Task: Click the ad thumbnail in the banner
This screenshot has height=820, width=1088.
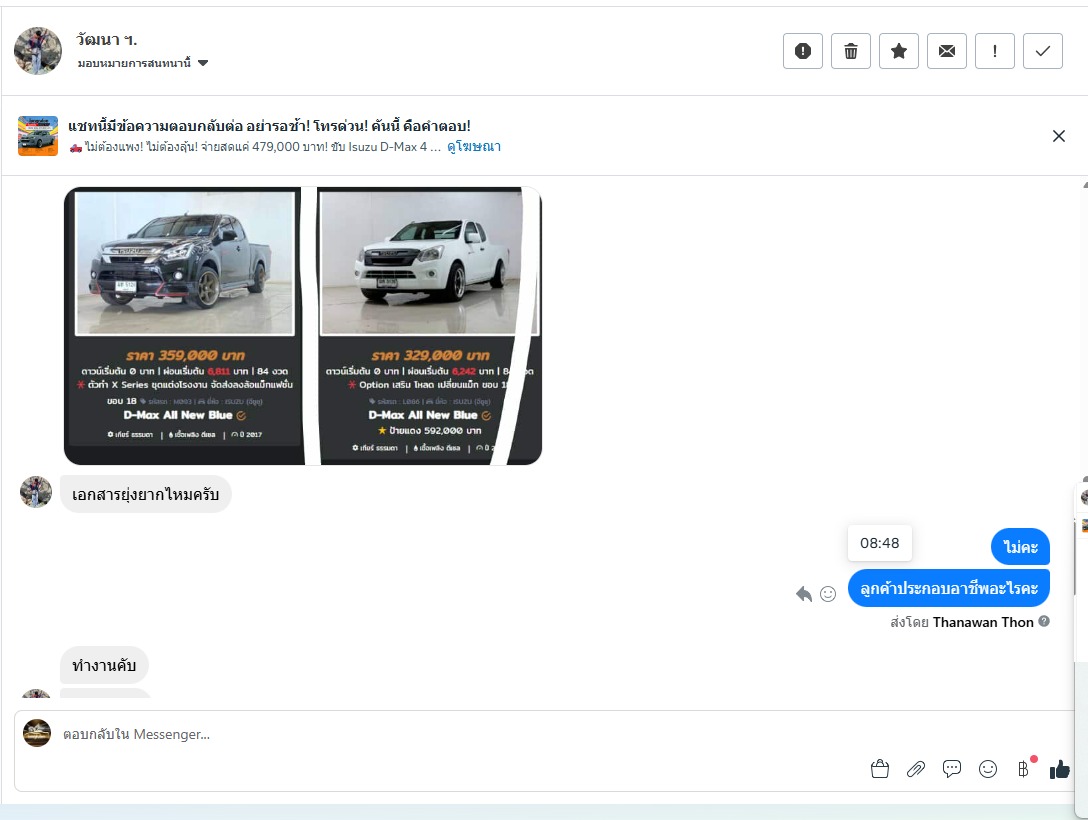Action: click(37, 136)
